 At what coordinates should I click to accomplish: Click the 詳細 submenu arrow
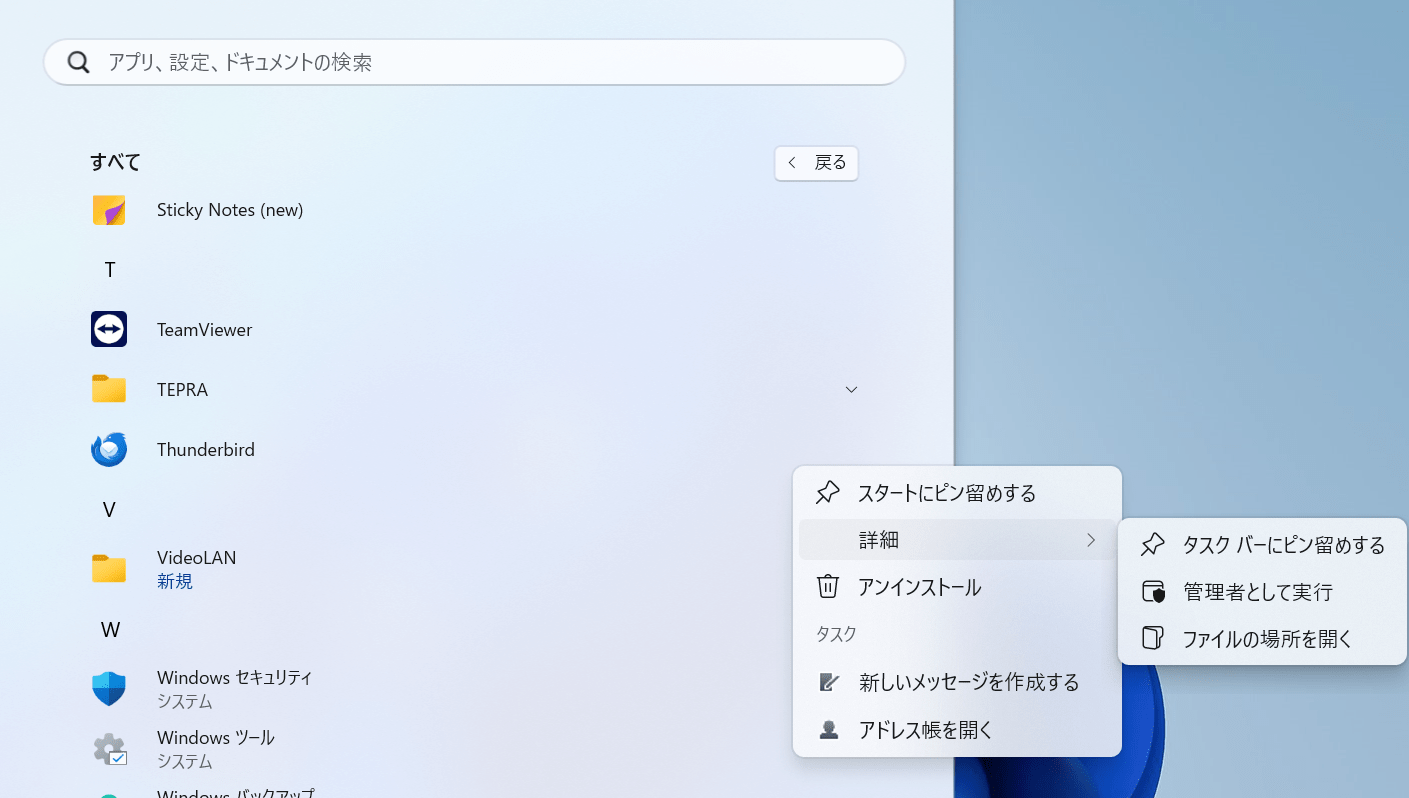click(x=1091, y=540)
